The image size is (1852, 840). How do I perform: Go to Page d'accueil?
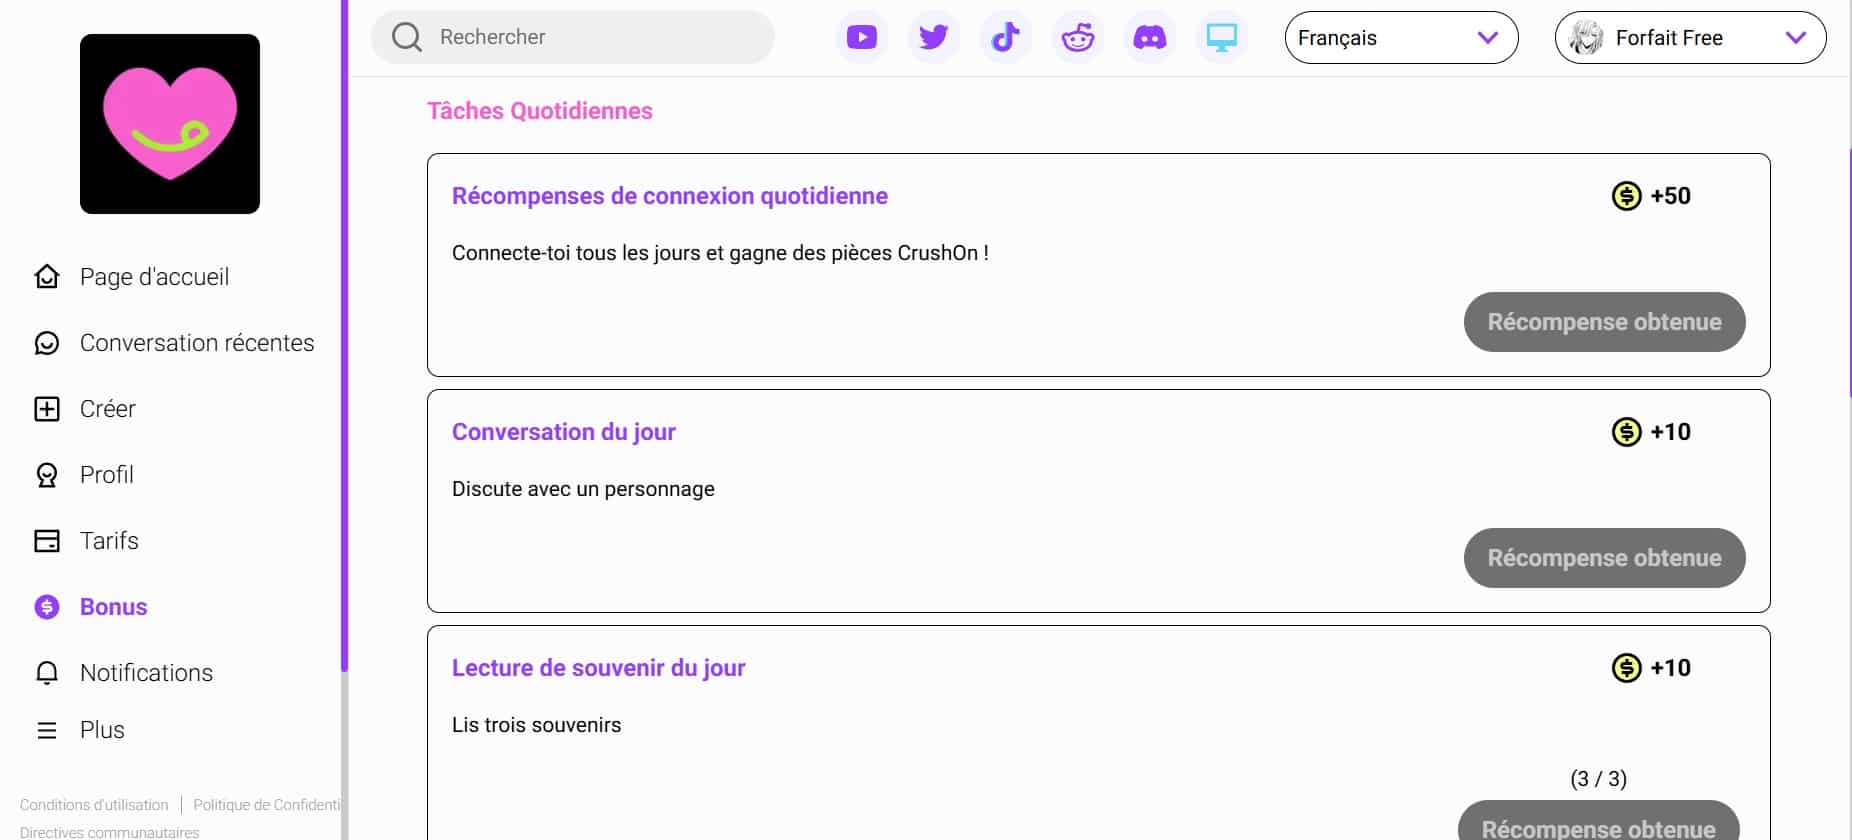(154, 277)
